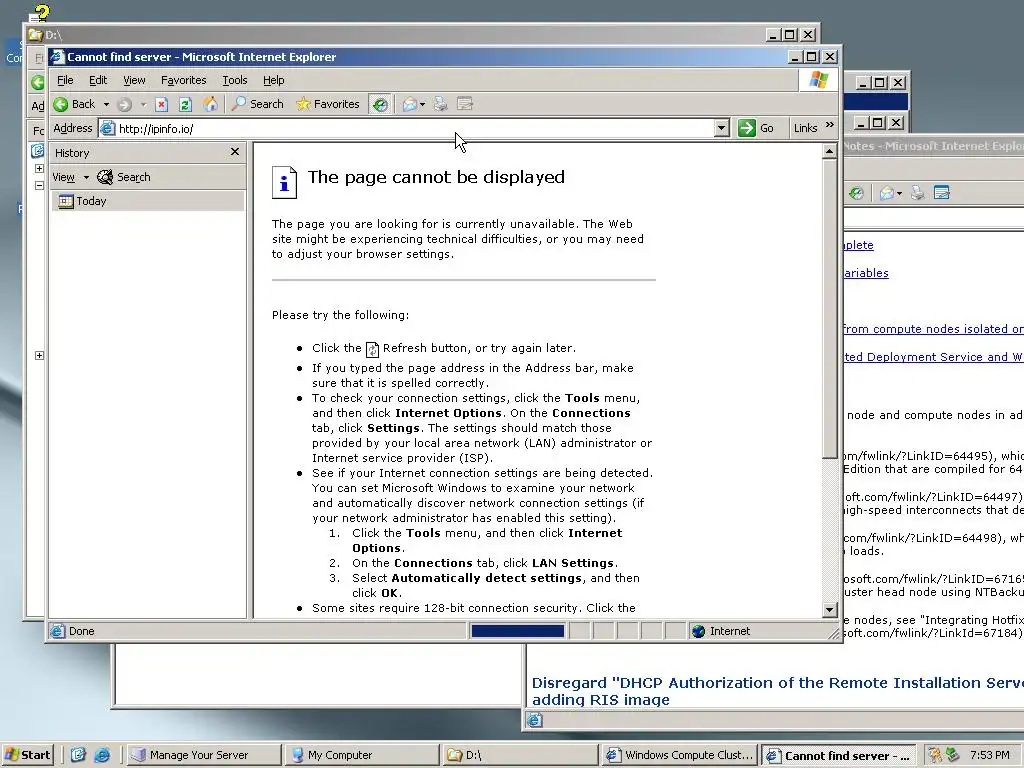
Task: Click the Go button next to address bar
Action: click(756, 128)
